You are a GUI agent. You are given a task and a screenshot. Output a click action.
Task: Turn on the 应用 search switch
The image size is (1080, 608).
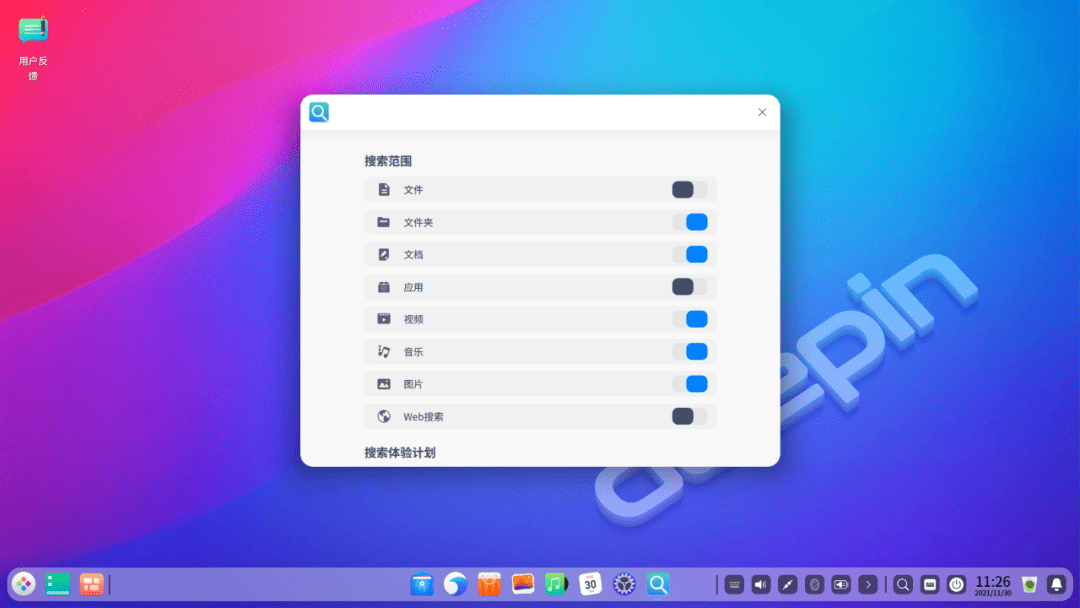pos(689,286)
